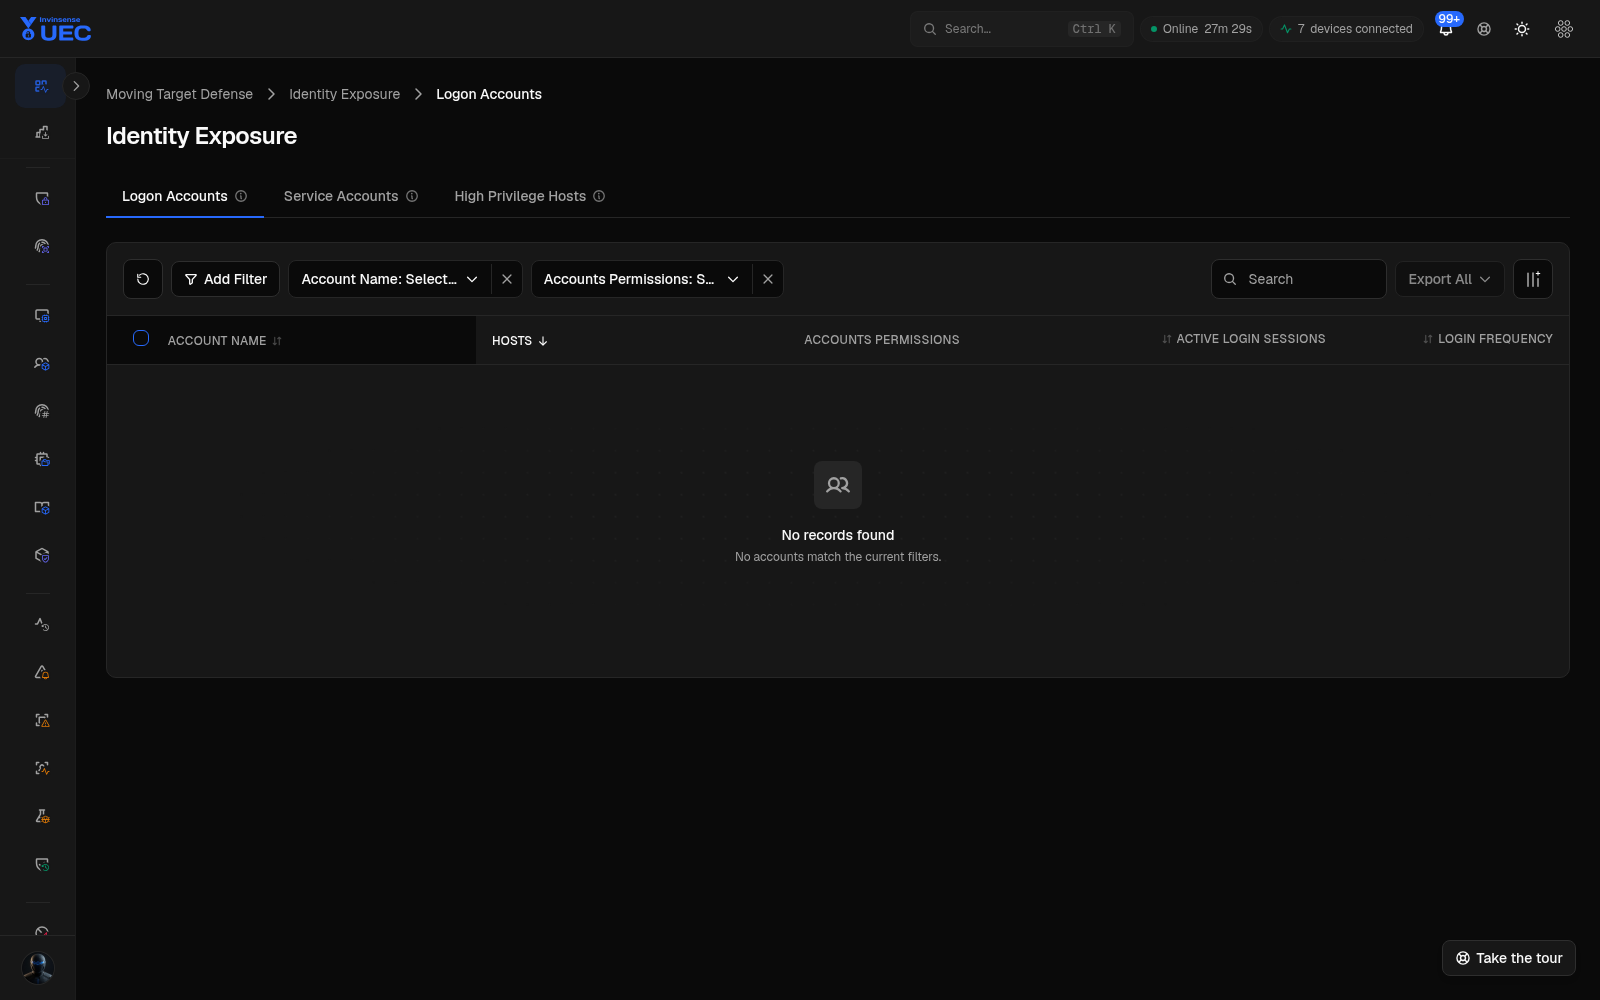The height and width of the screenshot is (1000, 1600).
Task: Click the Accounts Permissions column header
Action: point(882,340)
